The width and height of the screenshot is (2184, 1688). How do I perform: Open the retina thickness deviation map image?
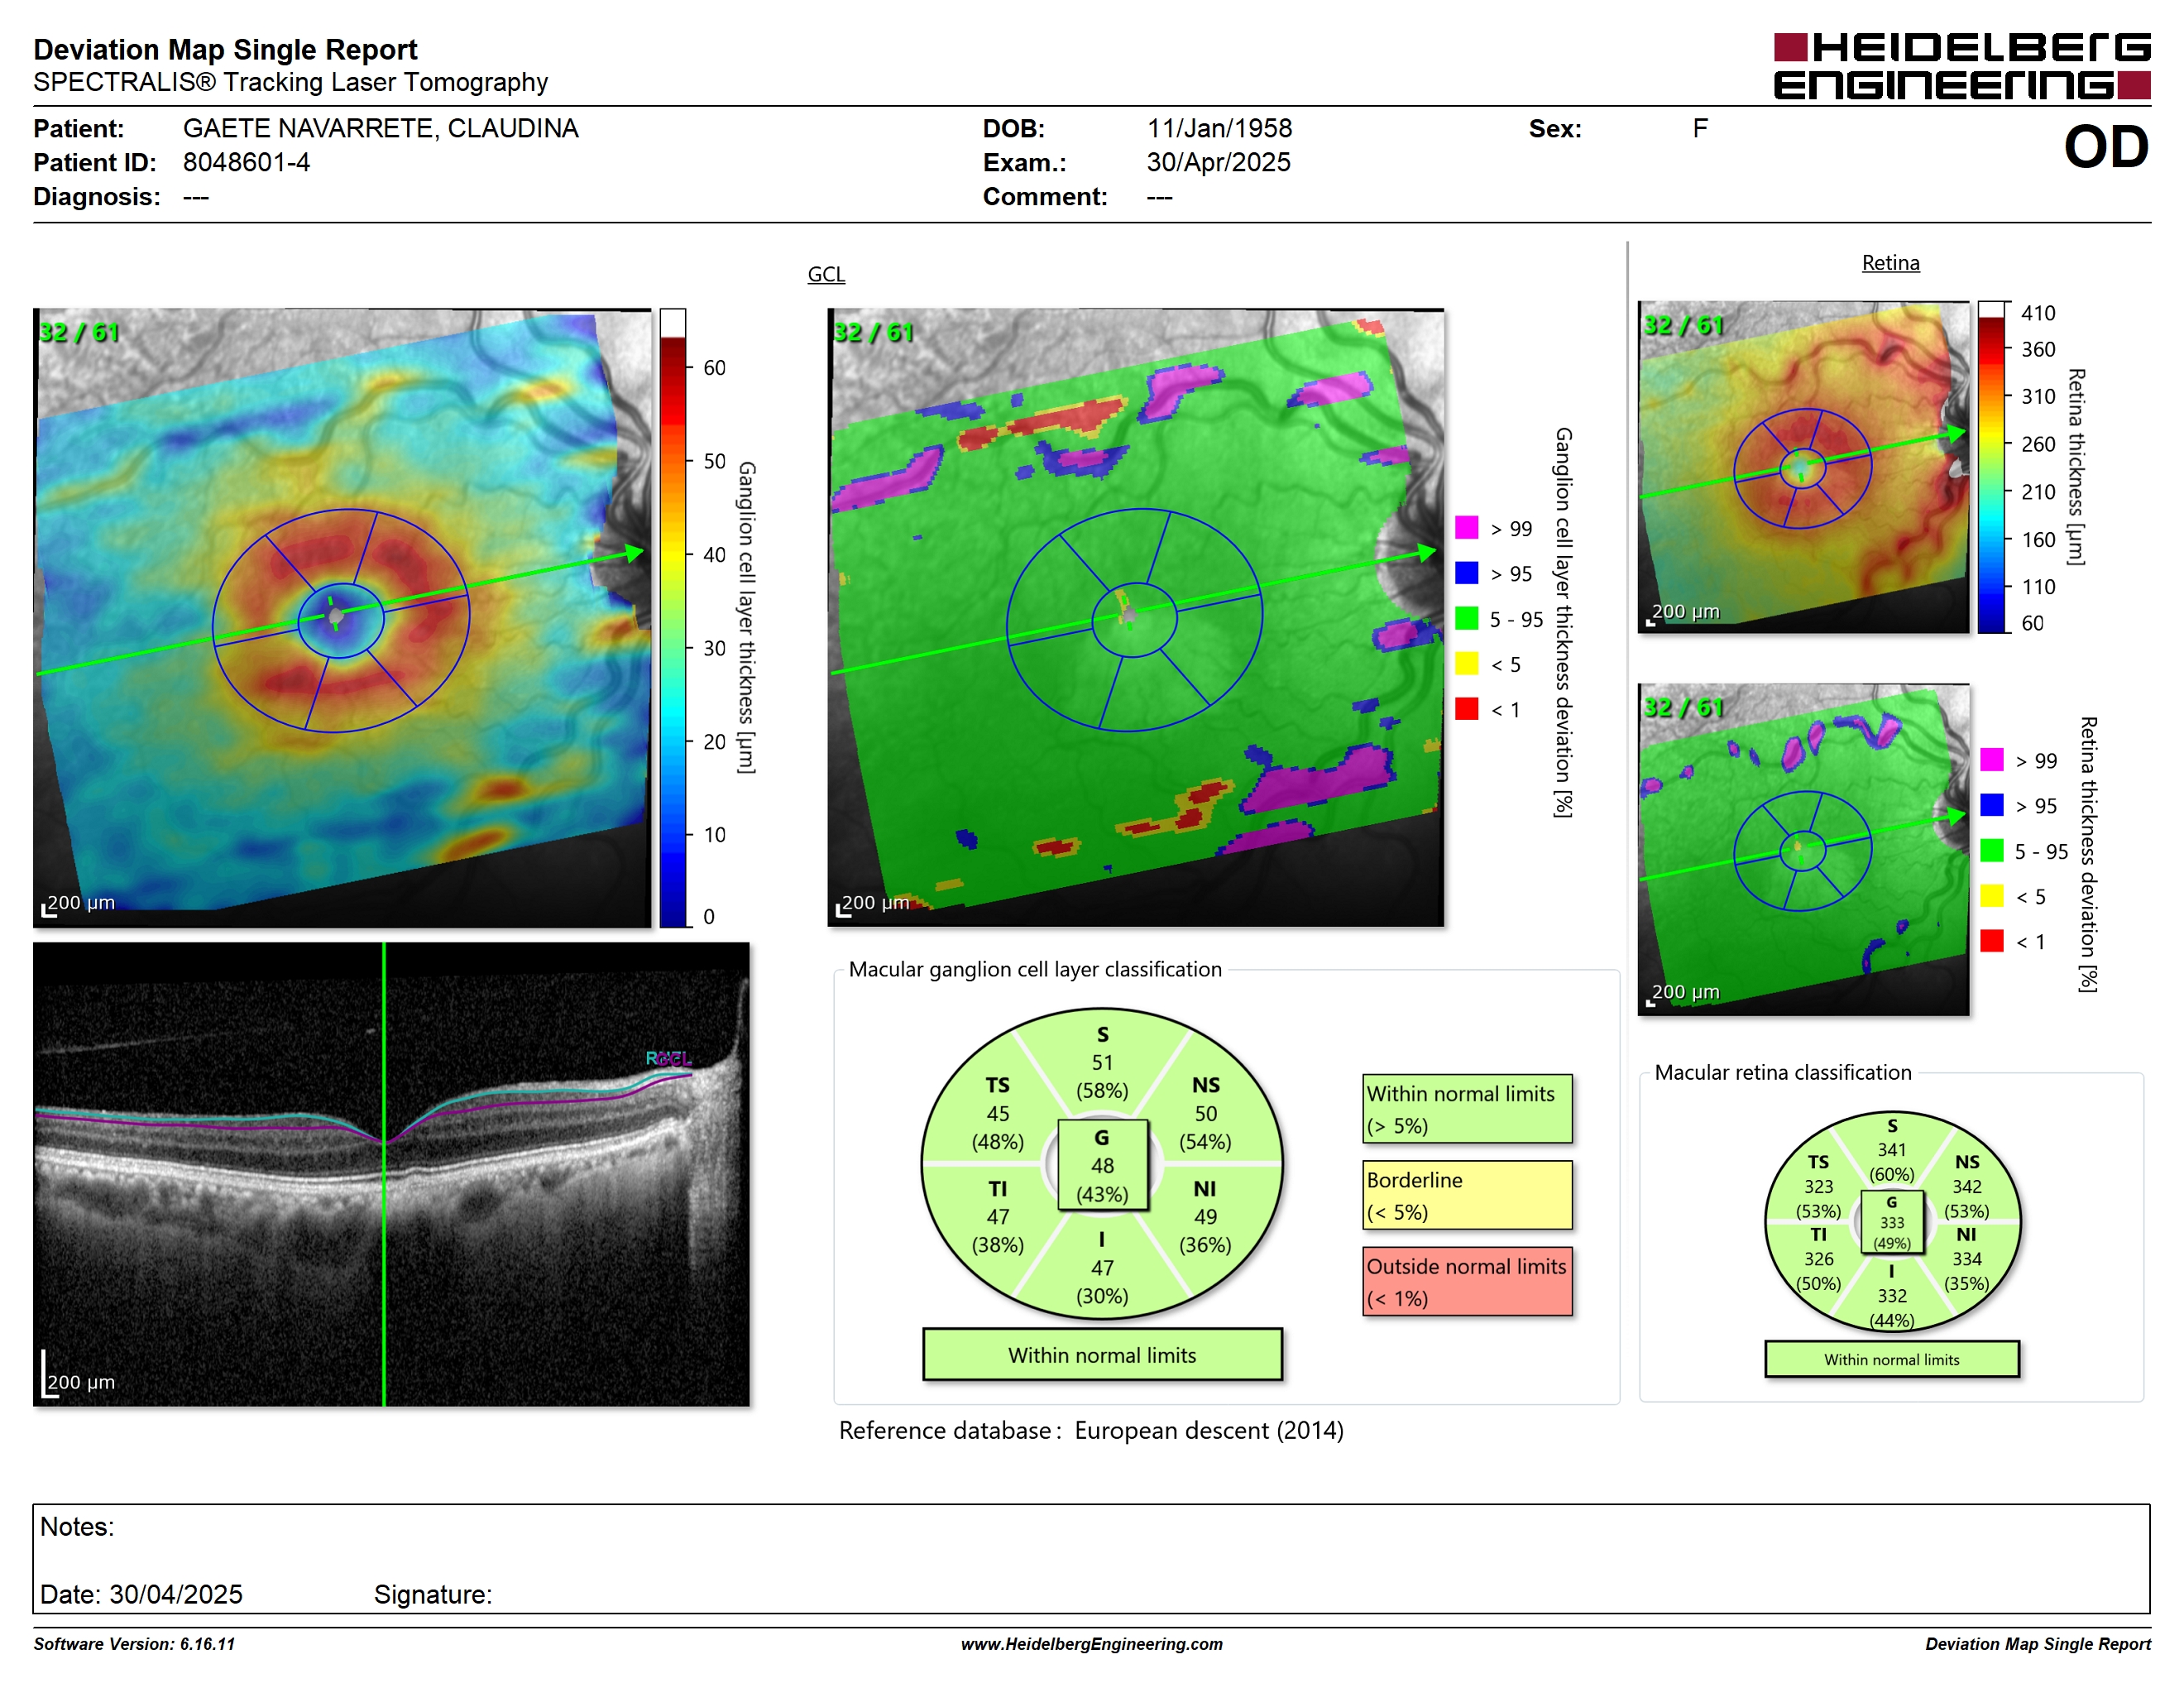click(1803, 849)
